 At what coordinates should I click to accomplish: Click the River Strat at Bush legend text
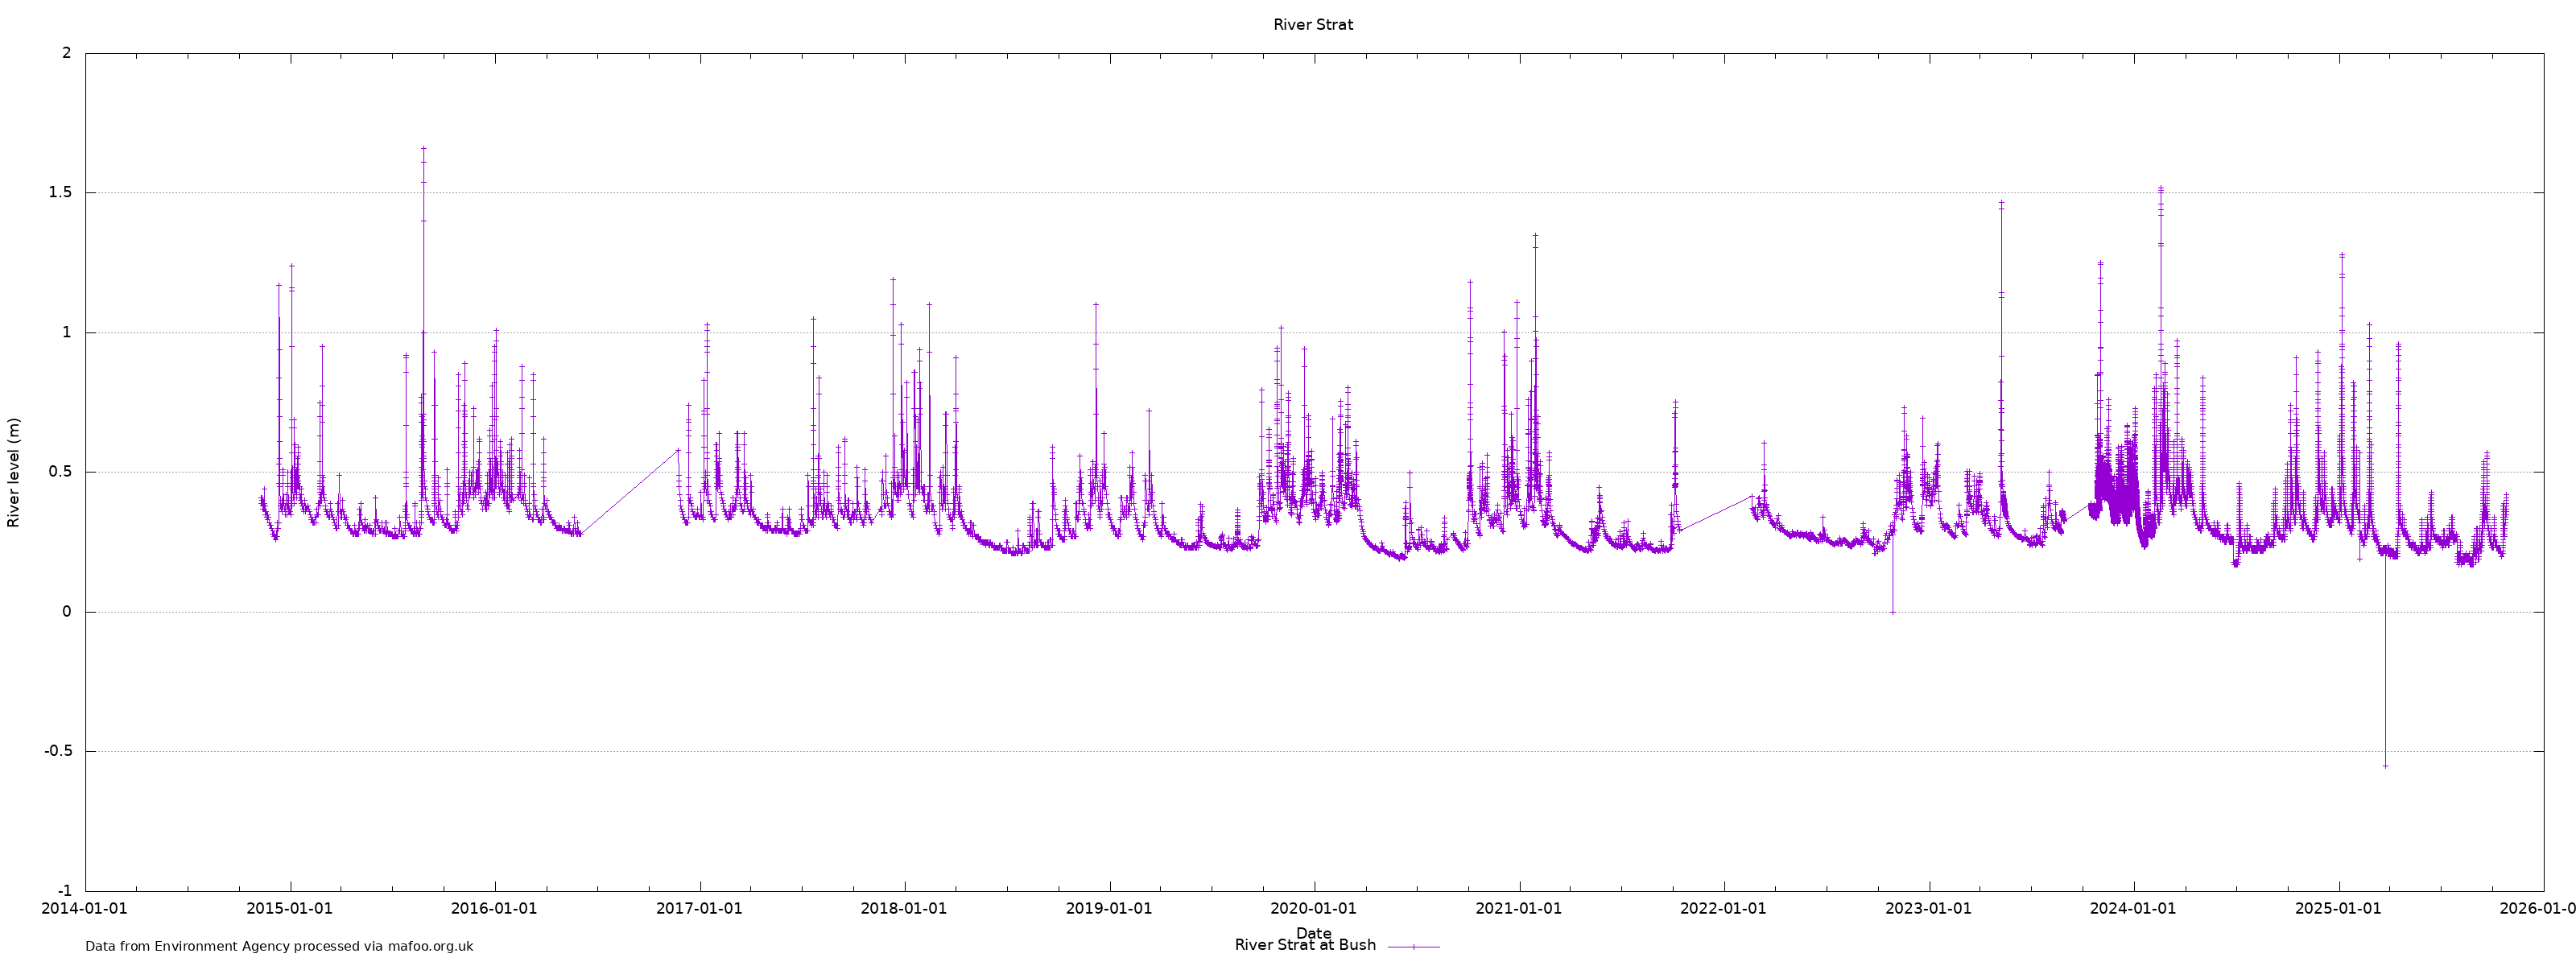click(1304, 945)
